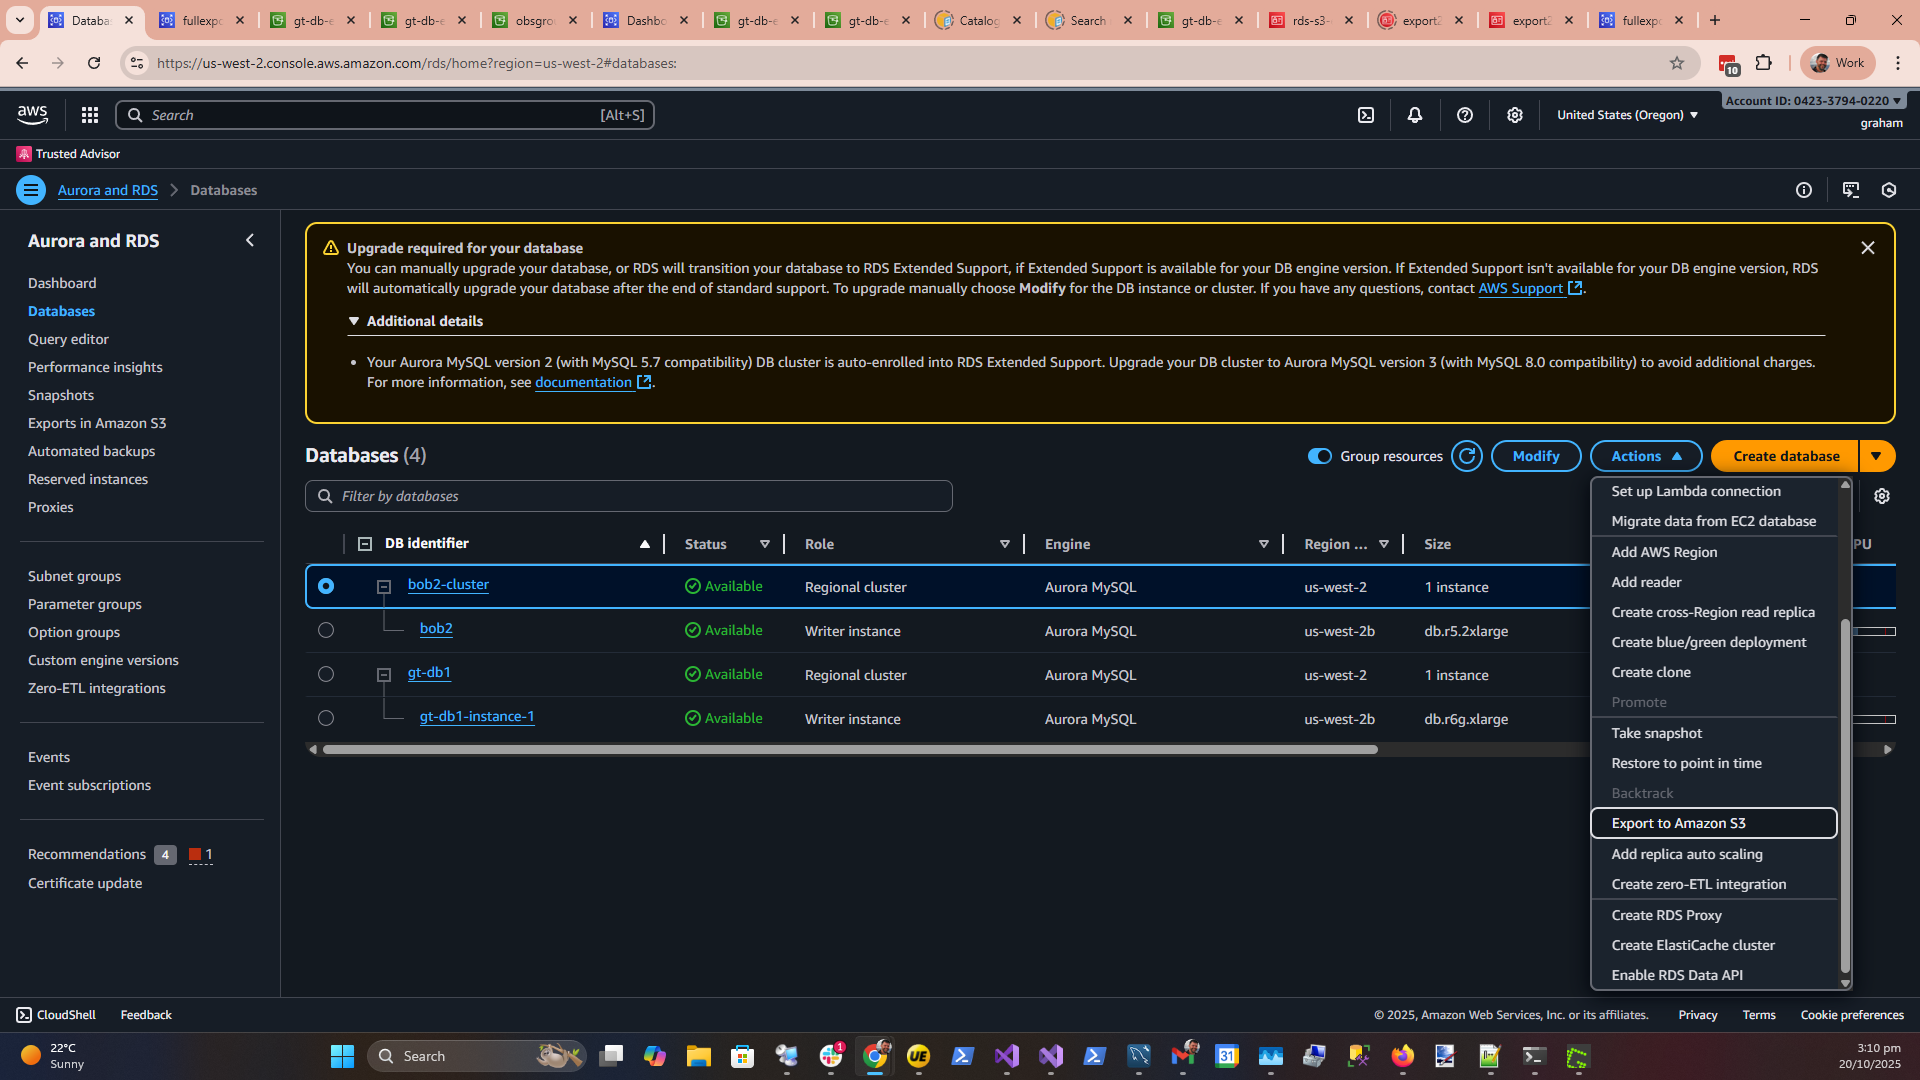Dismiss the upgrade required warning banner
The height and width of the screenshot is (1080, 1920).
click(x=1867, y=248)
